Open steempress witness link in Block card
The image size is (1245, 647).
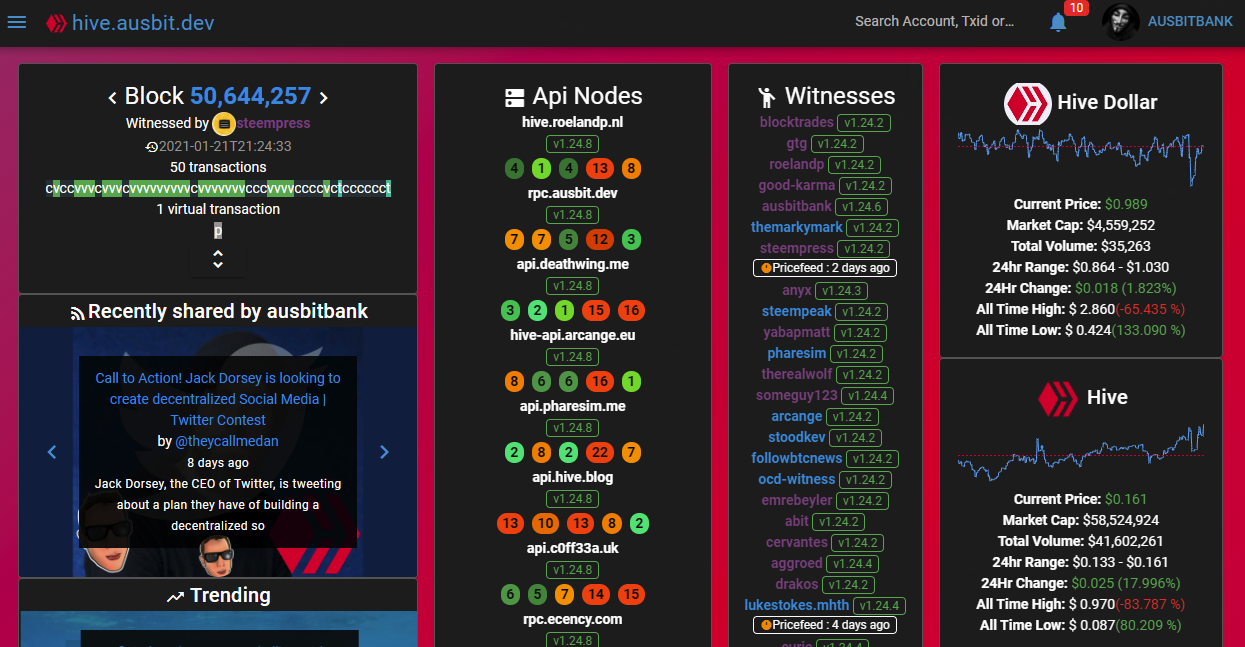pyautogui.click(x=273, y=124)
